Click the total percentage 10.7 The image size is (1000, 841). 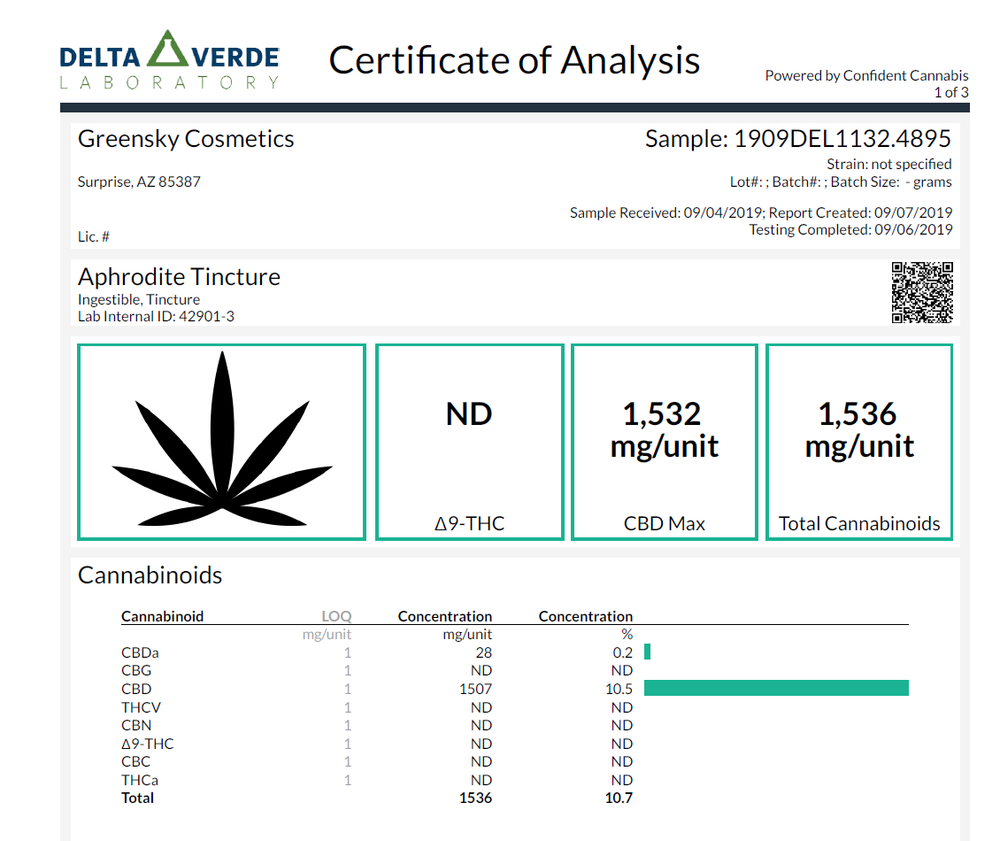click(x=619, y=798)
